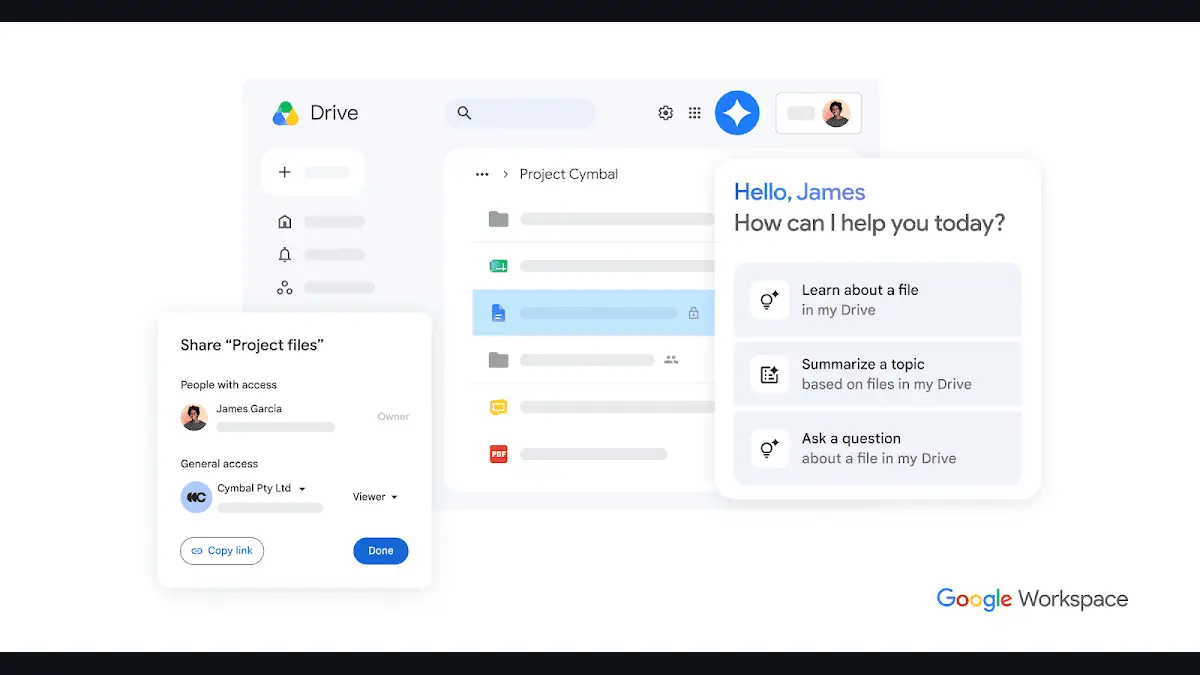Image resolution: width=1200 pixels, height=675 pixels.
Task: Click the Hello, James greeting
Action: (800, 192)
